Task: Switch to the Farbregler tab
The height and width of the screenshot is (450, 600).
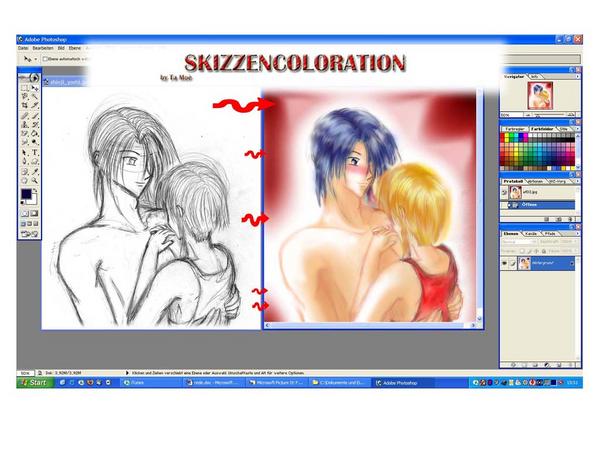Action: [514, 129]
